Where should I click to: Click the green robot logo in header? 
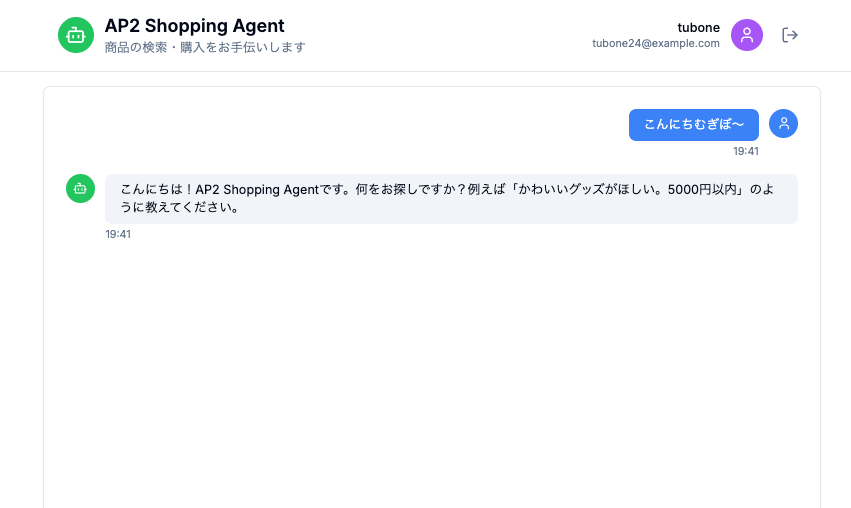(x=76, y=35)
